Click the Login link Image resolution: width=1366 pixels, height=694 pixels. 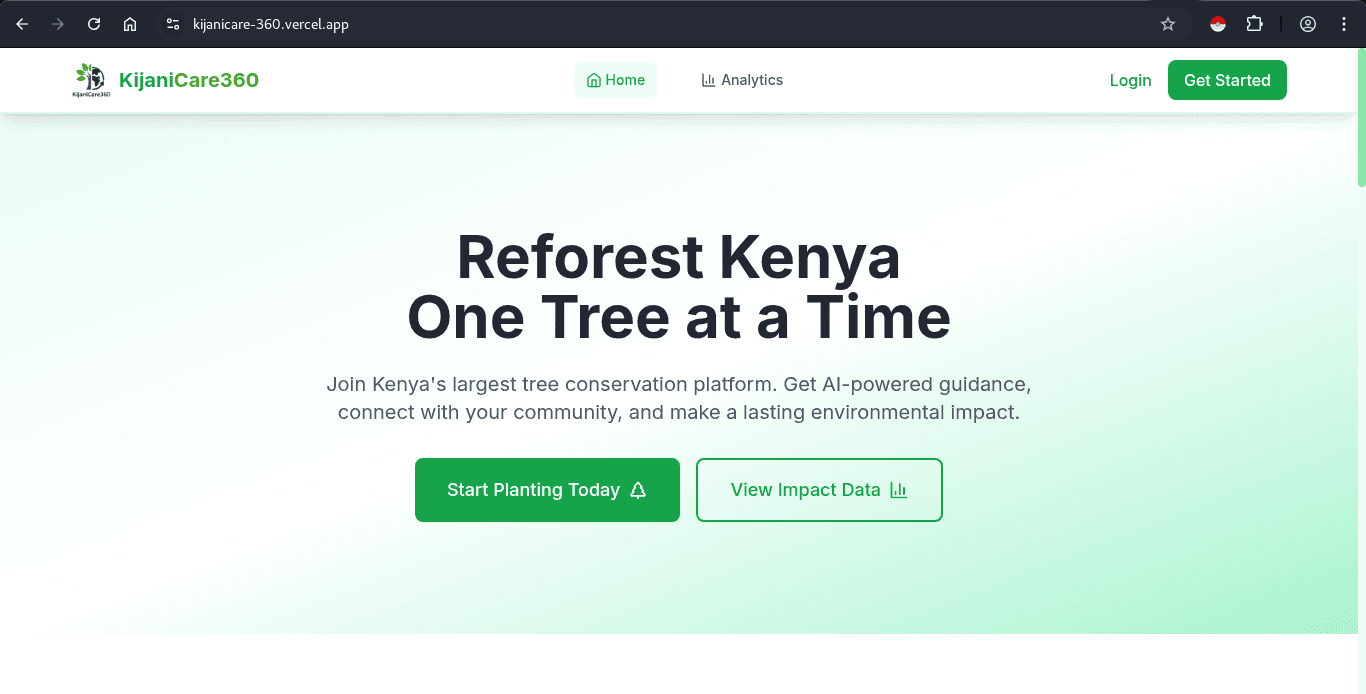[1130, 80]
